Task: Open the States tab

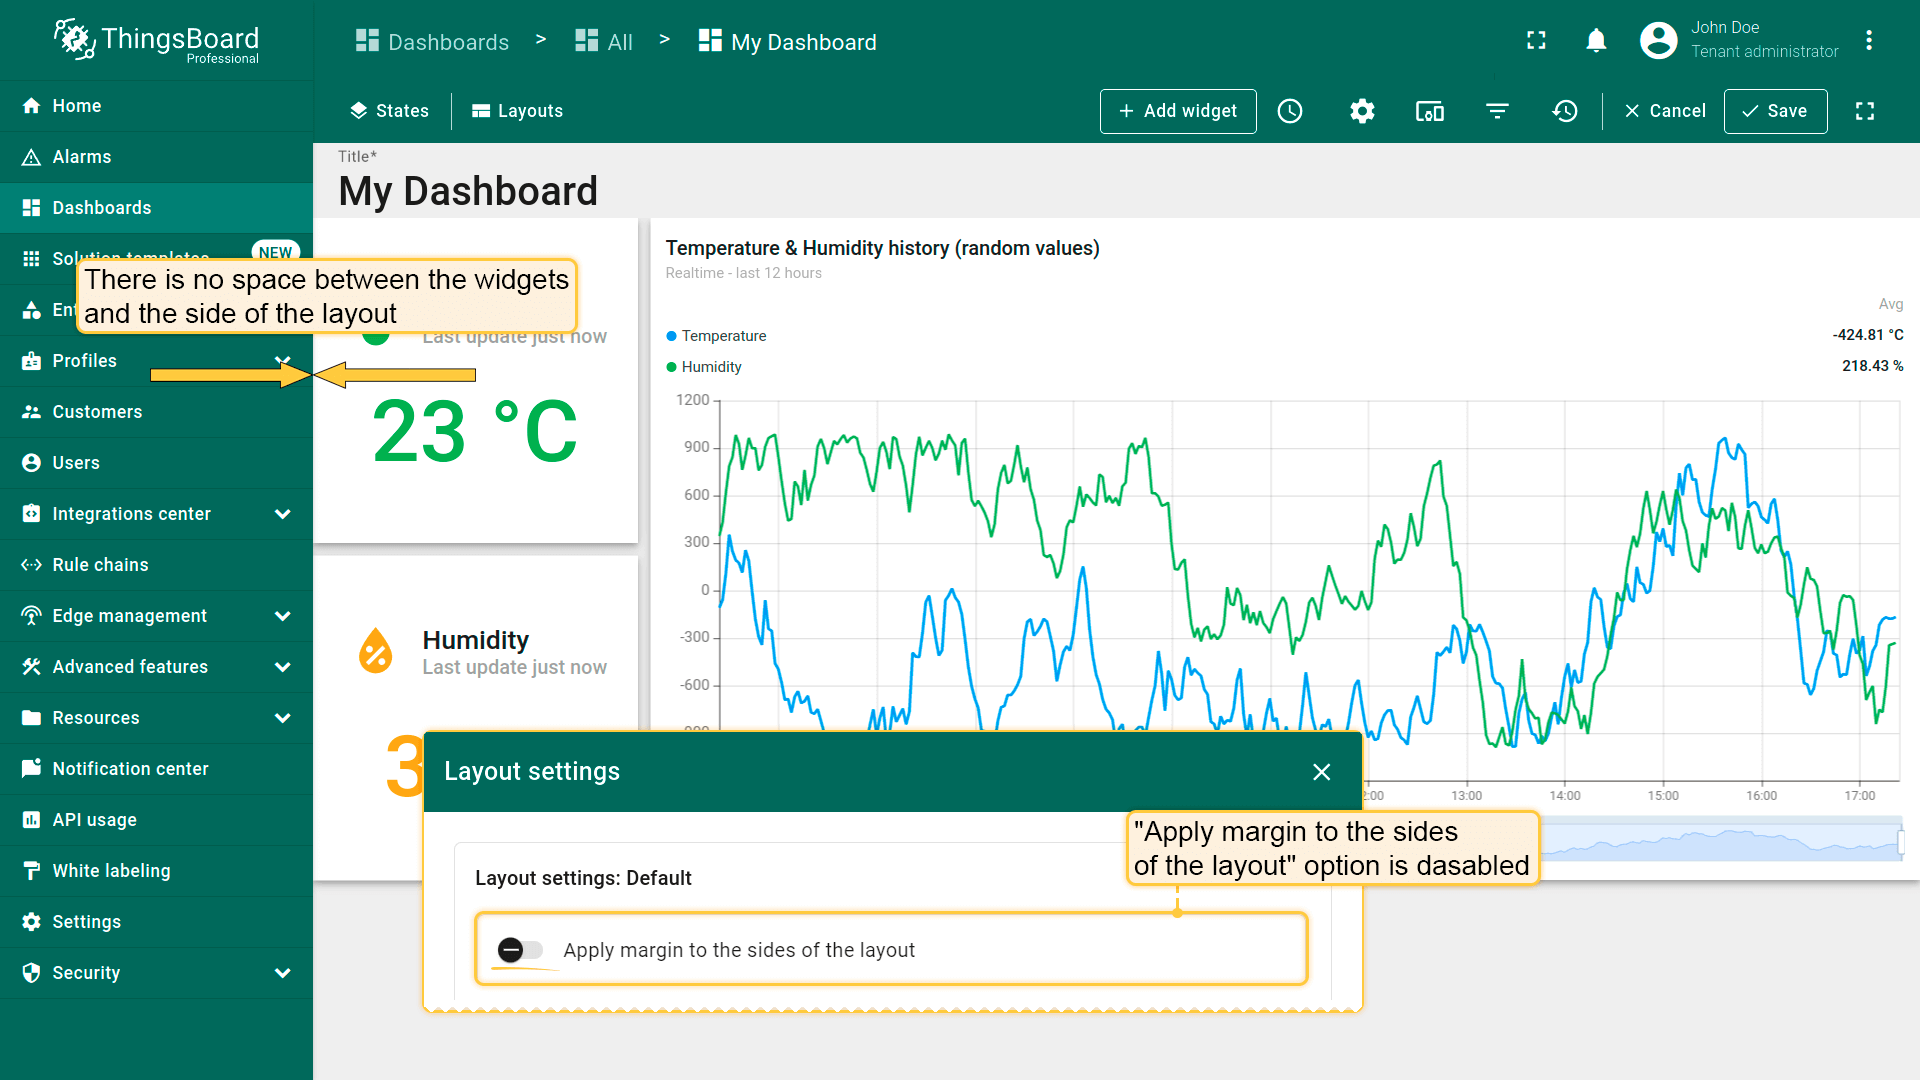Action: click(390, 111)
